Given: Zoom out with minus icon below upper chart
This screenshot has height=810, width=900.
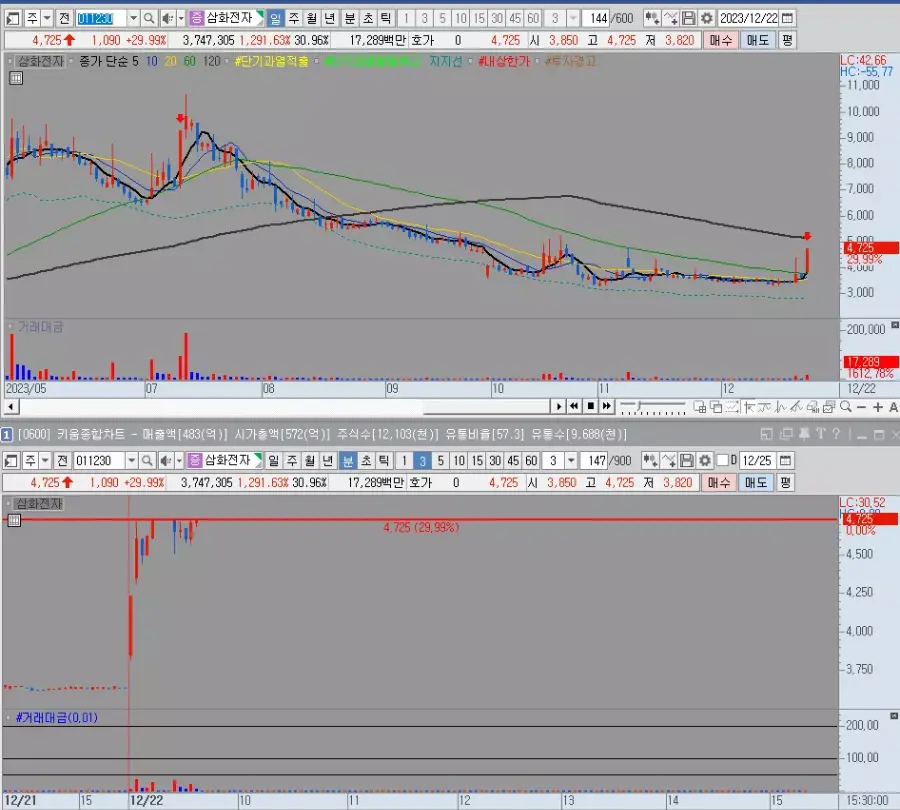Looking at the screenshot, I should point(861,407).
